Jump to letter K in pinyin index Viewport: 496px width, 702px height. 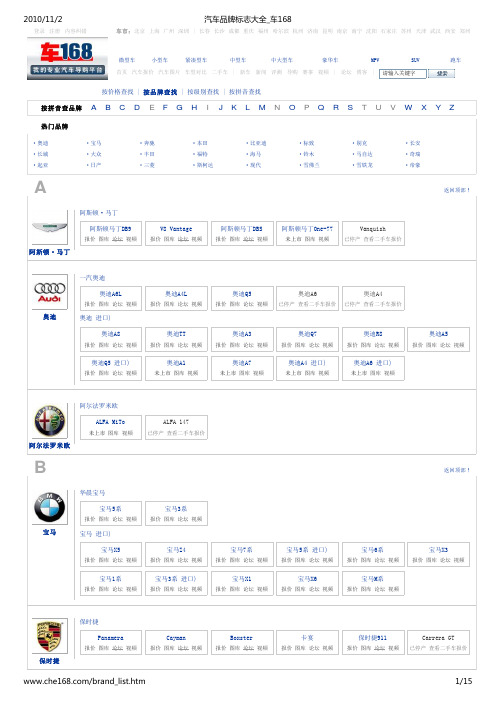point(234,107)
